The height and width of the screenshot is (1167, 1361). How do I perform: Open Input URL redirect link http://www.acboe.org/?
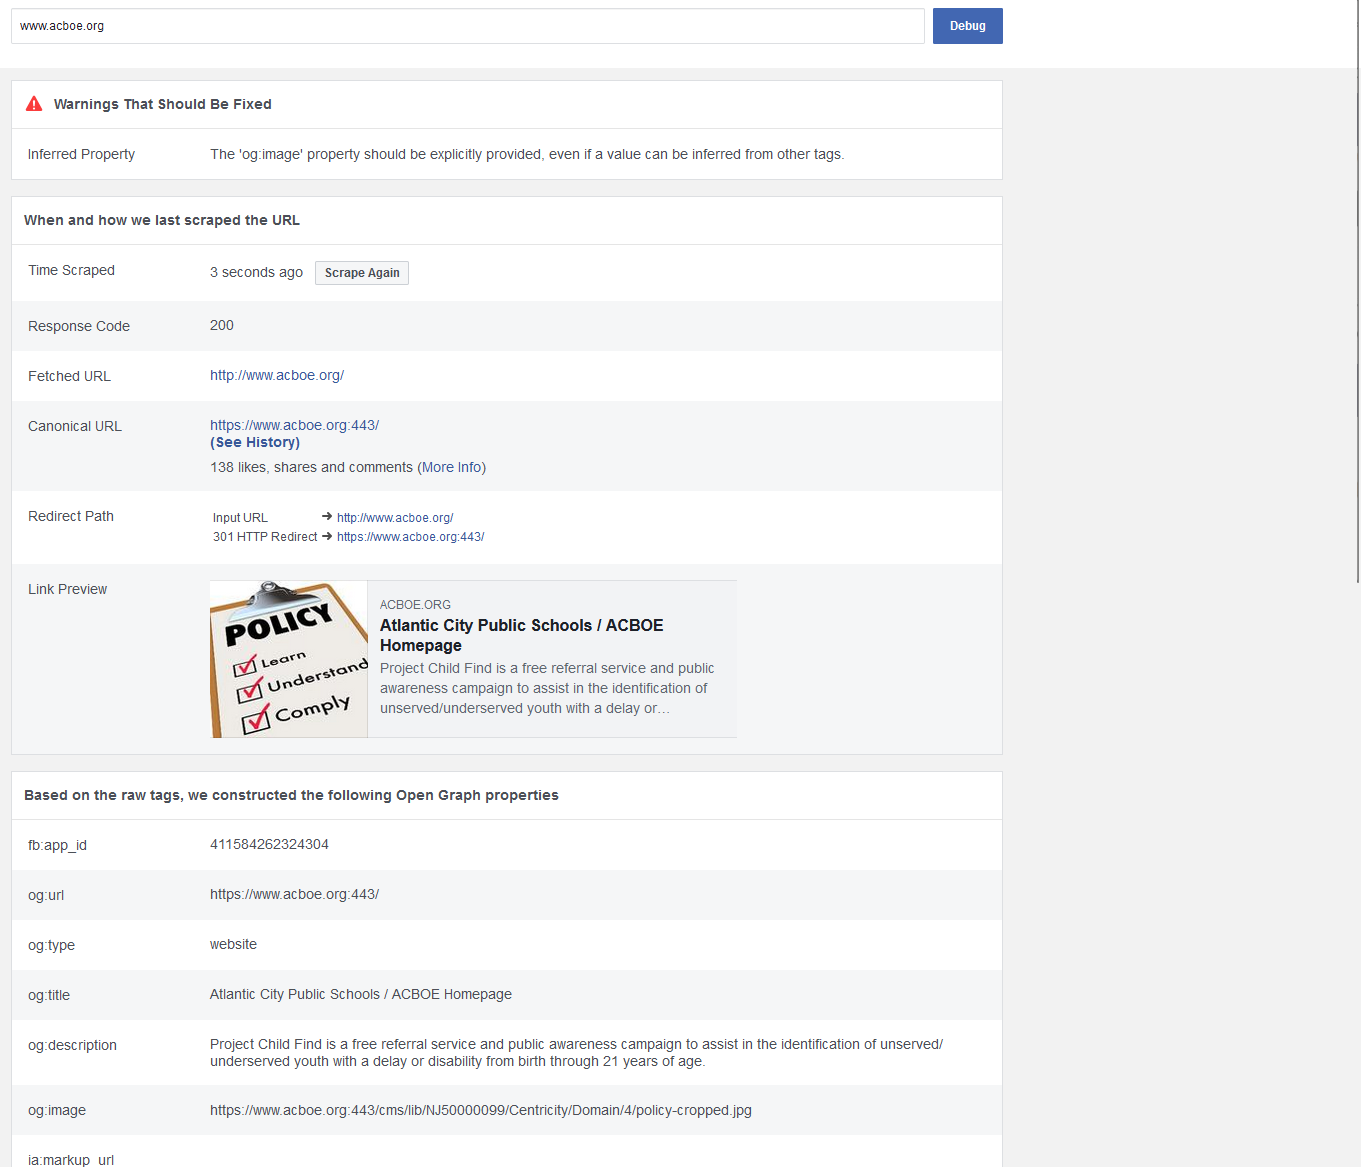click(x=395, y=518)
